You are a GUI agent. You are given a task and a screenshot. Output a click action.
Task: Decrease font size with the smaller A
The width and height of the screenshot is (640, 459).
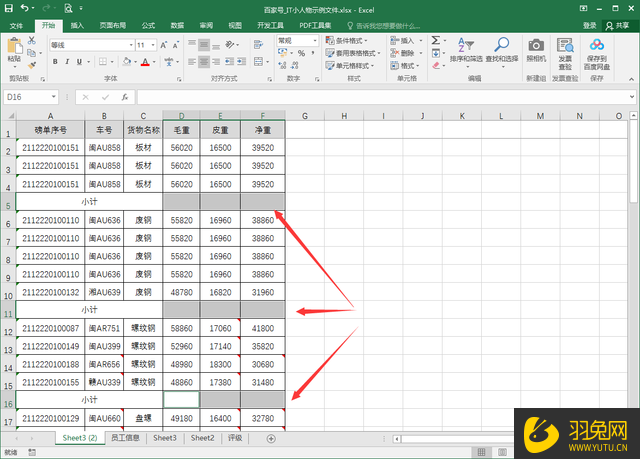click(x=176, y=45)
